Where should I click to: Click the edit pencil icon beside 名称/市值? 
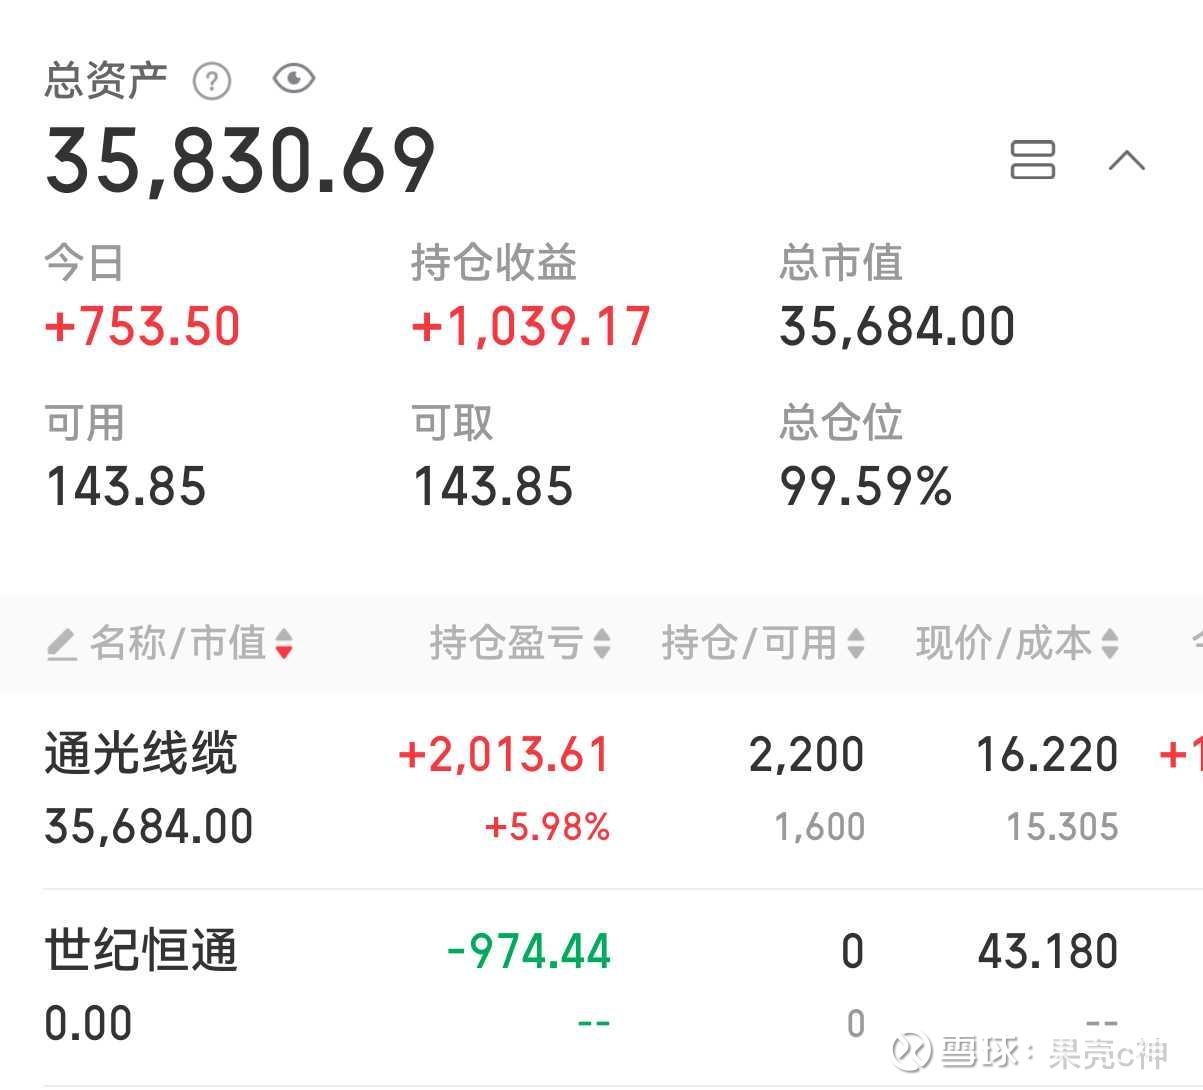tap(61, 644)
